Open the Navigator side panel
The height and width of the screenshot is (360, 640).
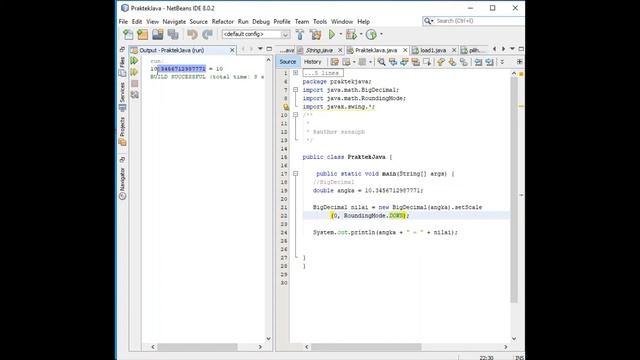[x=122, y=183]
